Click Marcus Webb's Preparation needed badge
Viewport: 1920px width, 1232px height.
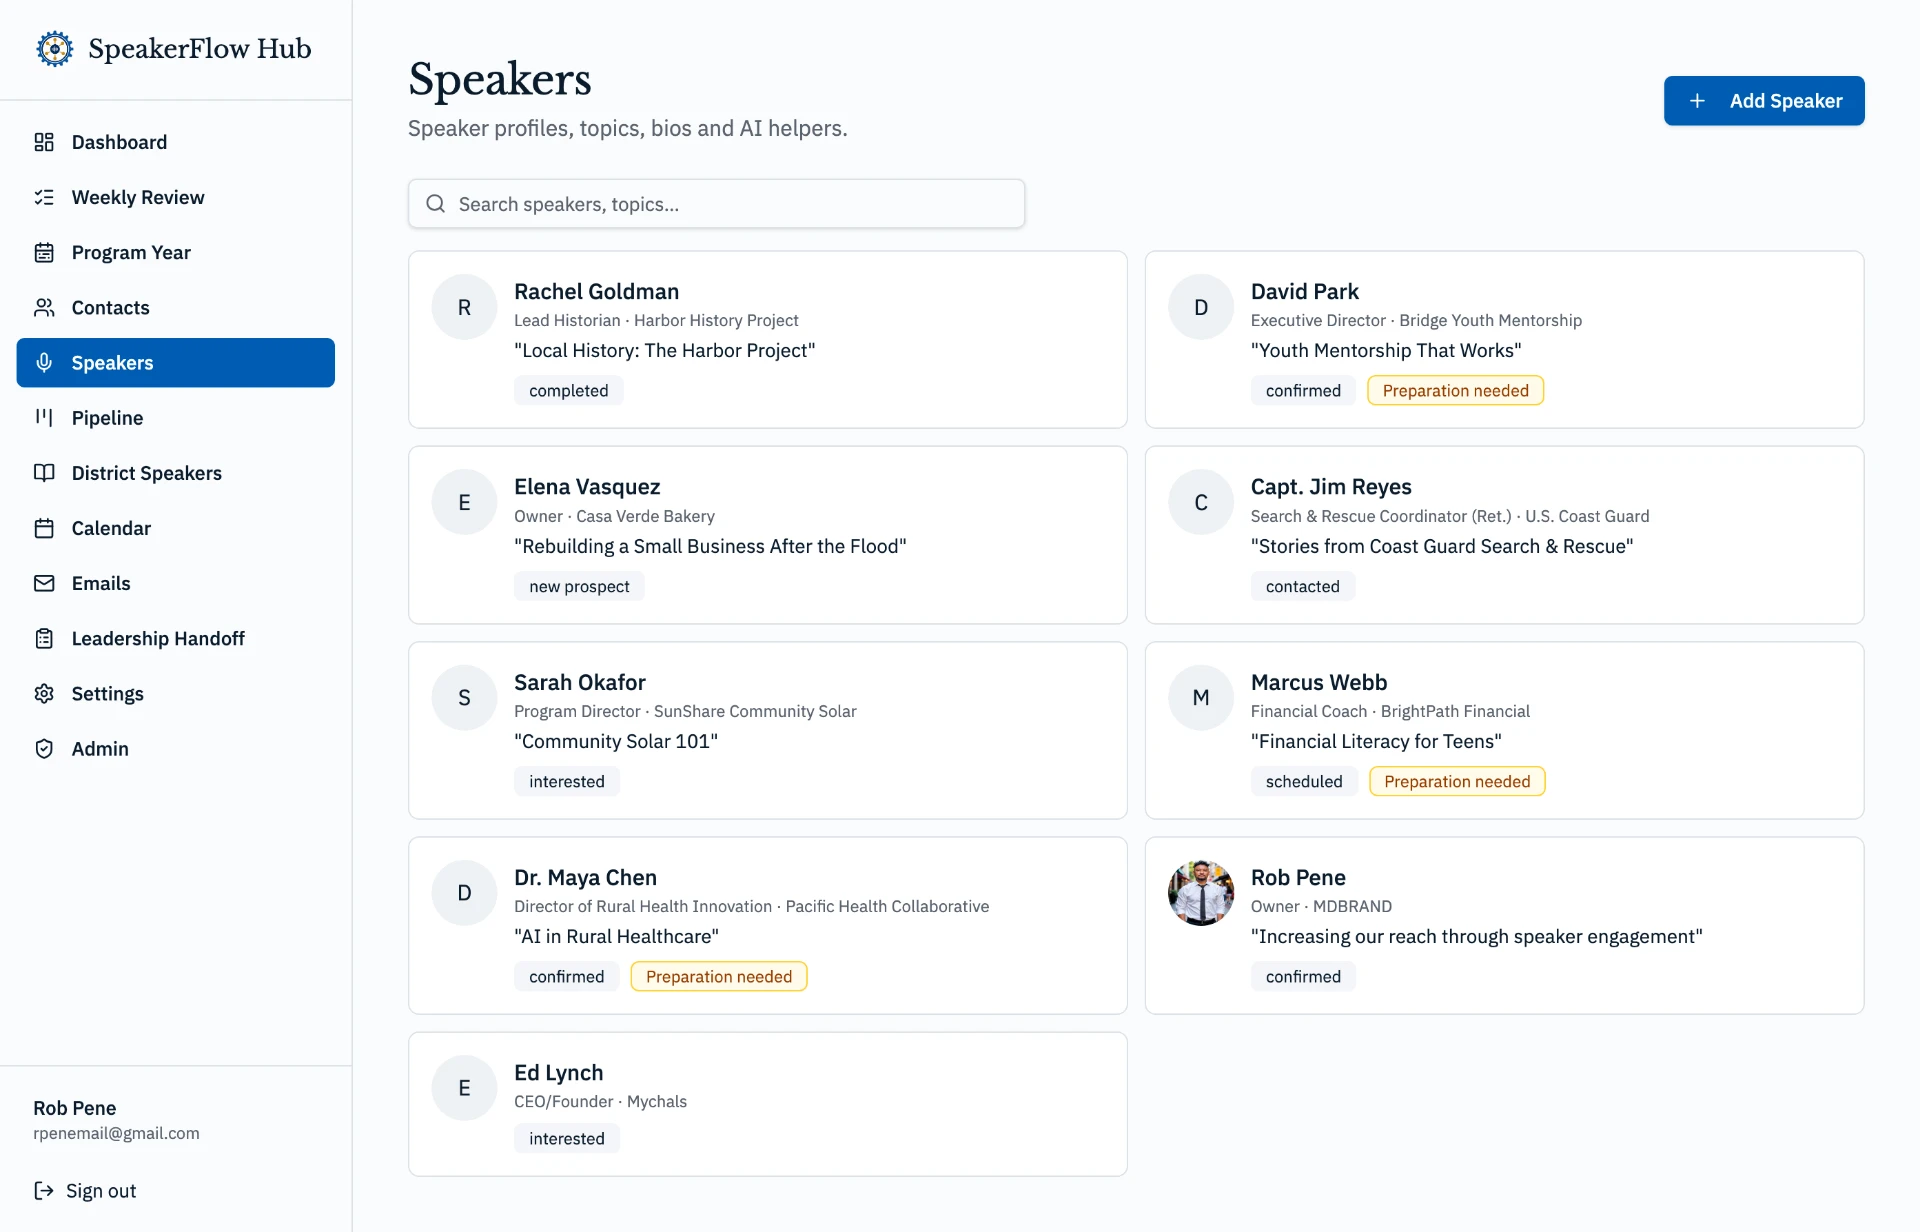pyautogui.click(x=1457, y=781)
